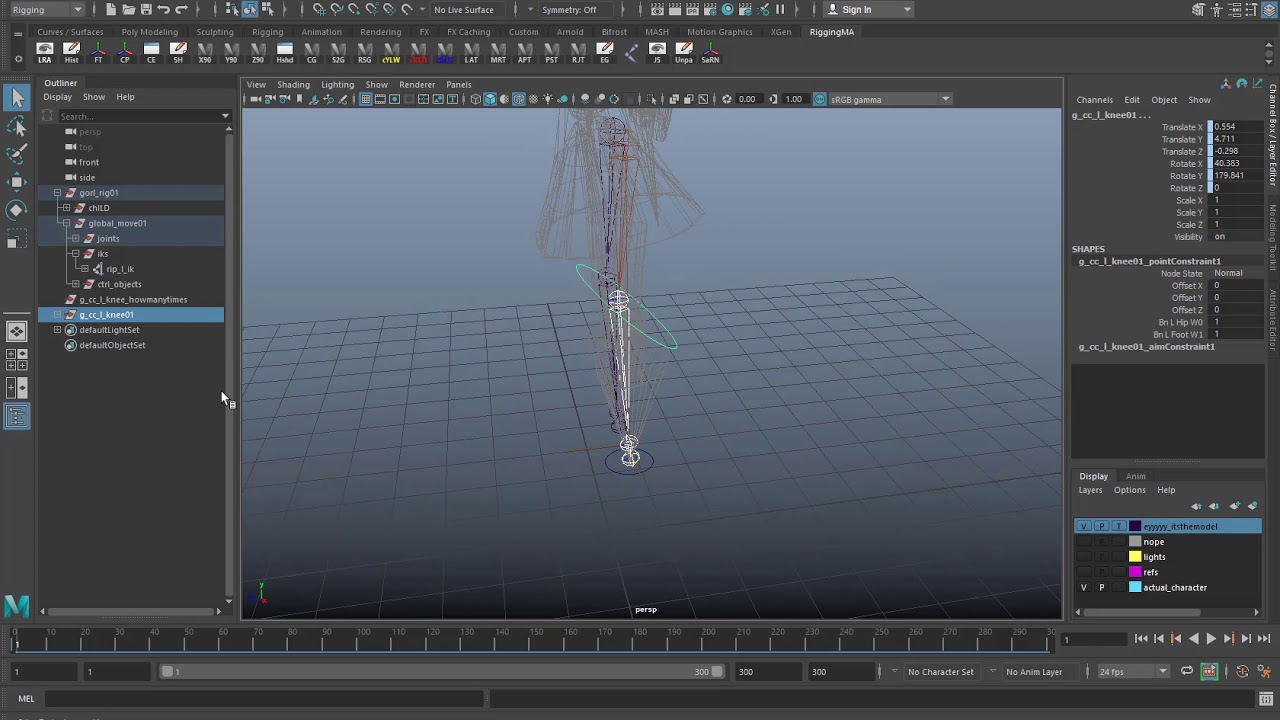Click the Modeling Toolkit icon at top right

click(x=1198, y=10)
